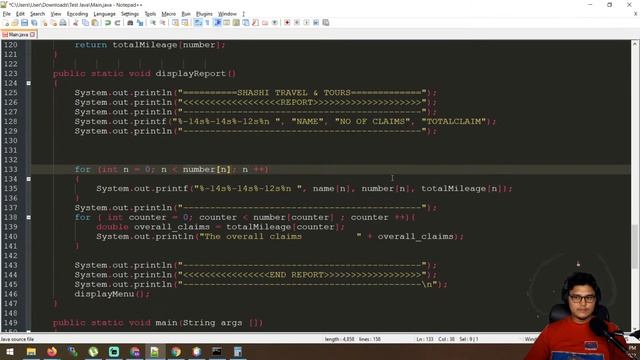Click the User Defined Language icon
Image resolution: width=640 pixels, height=360 pixels.
tap(226, 22)
